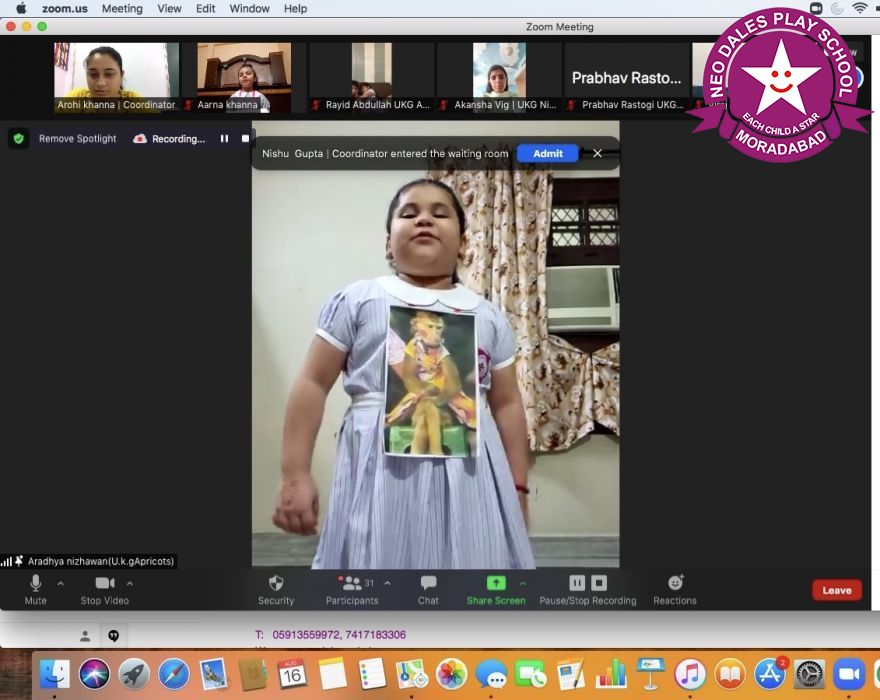Expand audio options arrow next to Mute
The image size is (880, 700).
(60, 583)
